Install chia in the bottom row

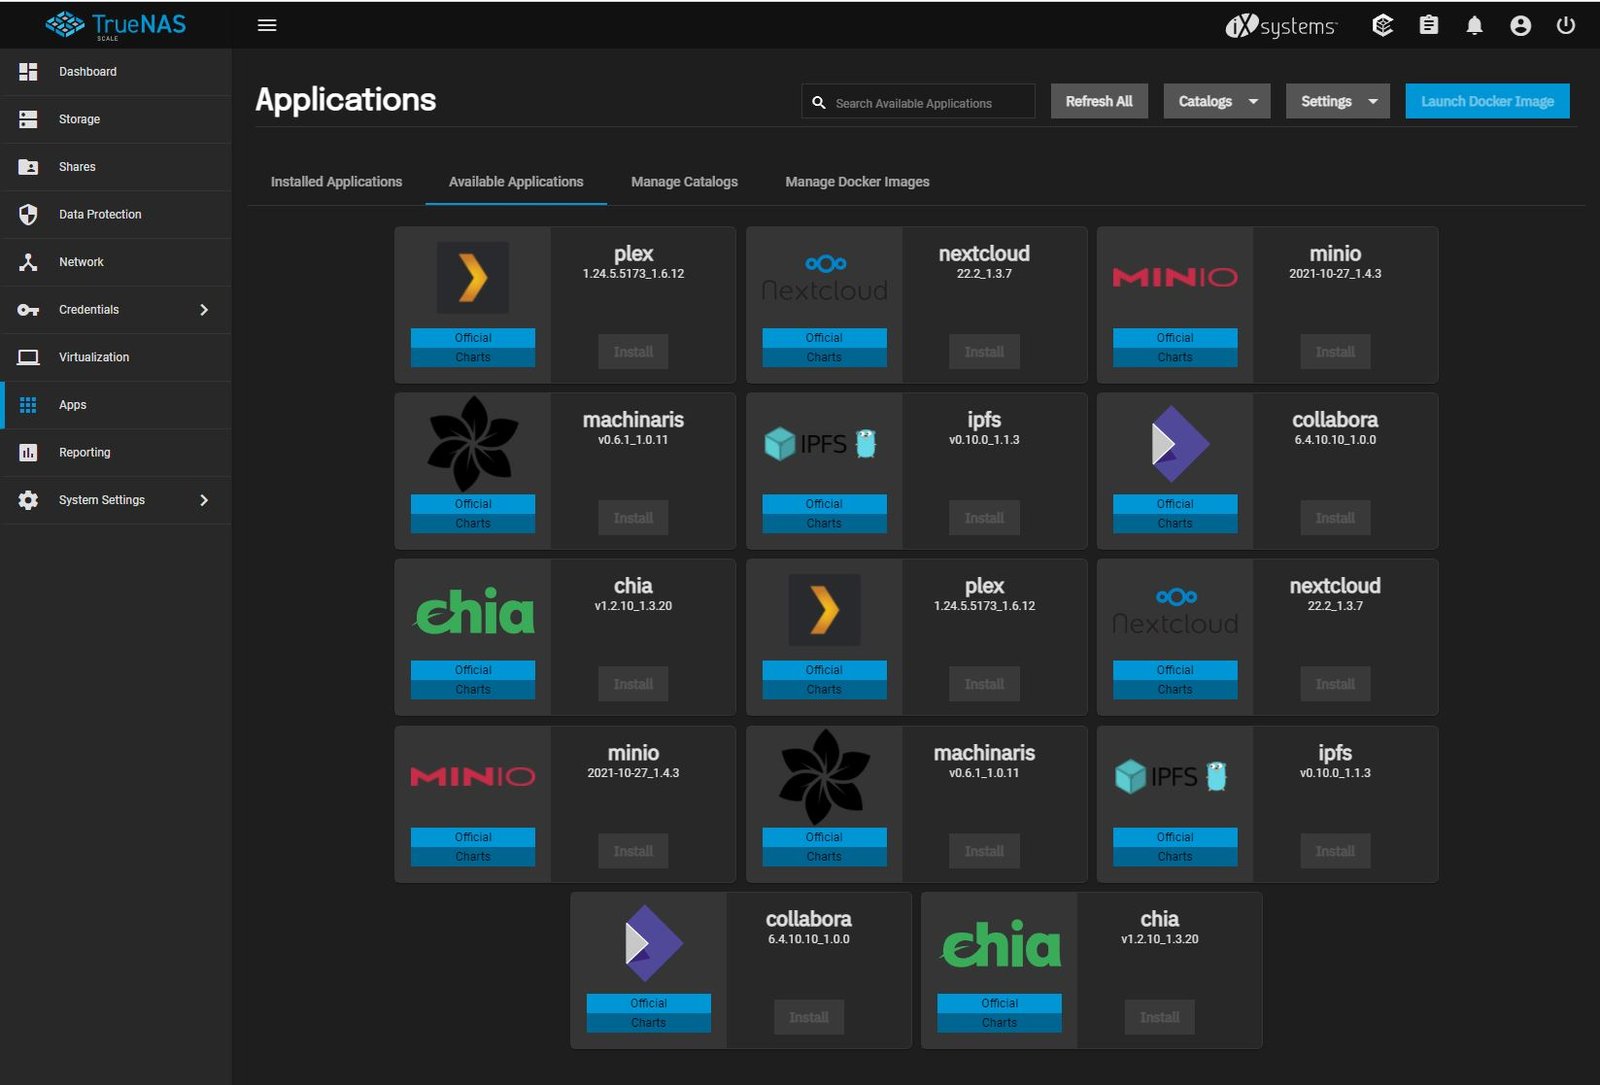[1160, 1017]
